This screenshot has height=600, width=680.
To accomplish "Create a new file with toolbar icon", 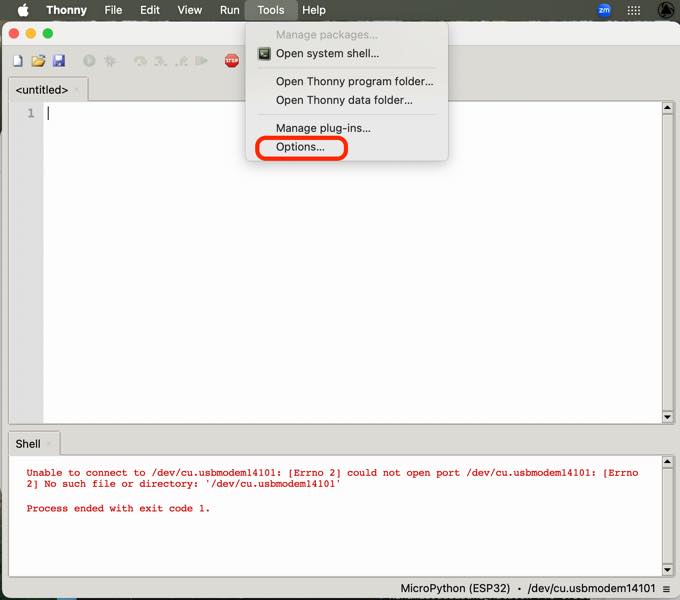I will coord(18,61).
